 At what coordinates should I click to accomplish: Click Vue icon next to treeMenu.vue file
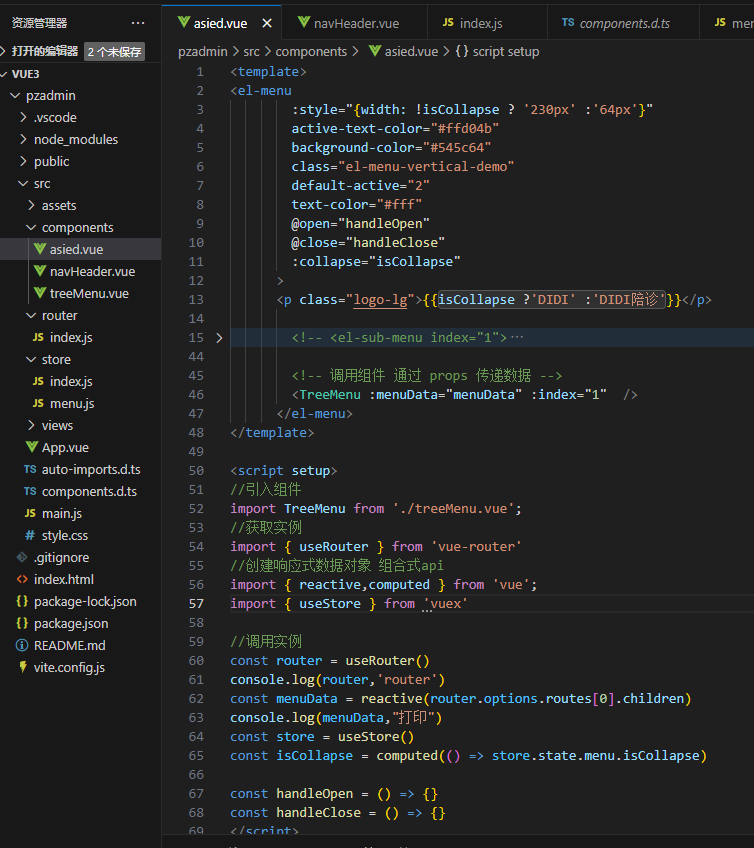(39, 293)
